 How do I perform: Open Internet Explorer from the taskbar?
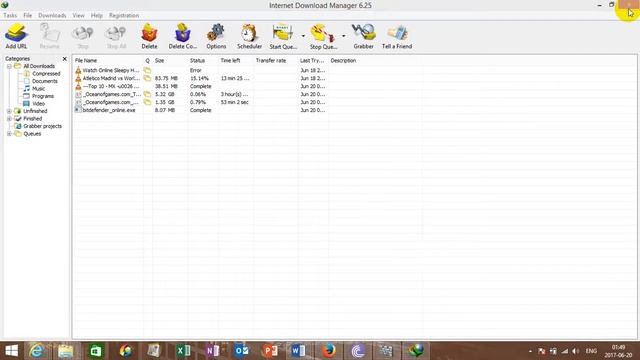tap(37, 351)
